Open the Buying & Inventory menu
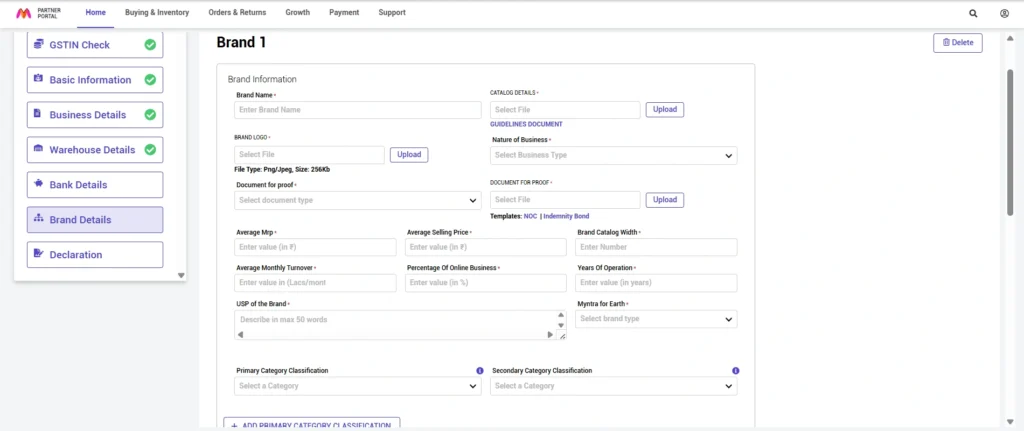 157,12
